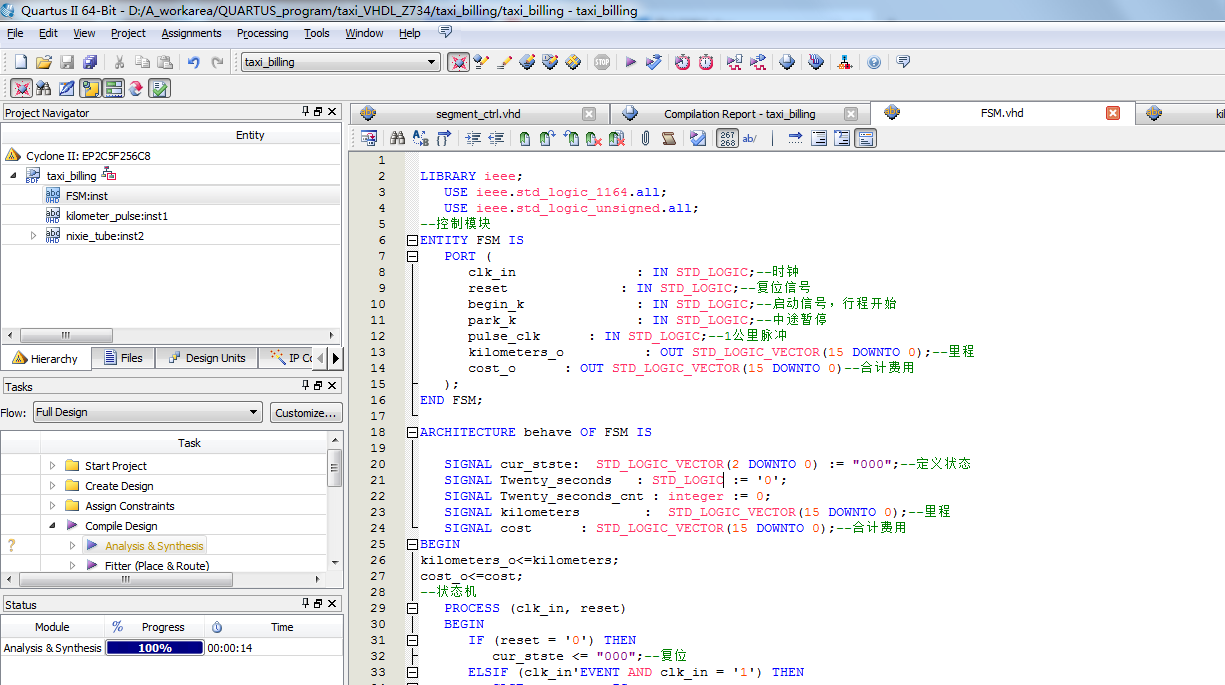Collapse the ARCHITECTURE behave code block
Screen dimensions: 1225x685
pos(411,432)
